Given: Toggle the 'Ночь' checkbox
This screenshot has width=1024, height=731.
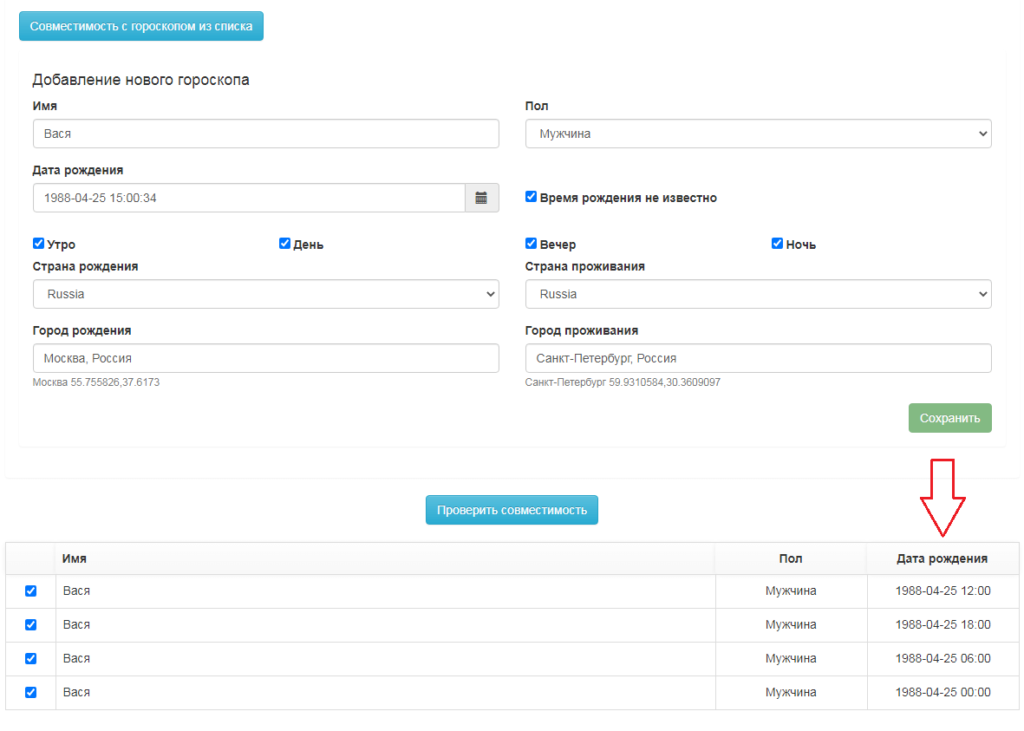Looking at the screenshot, I should pos(777,243).
